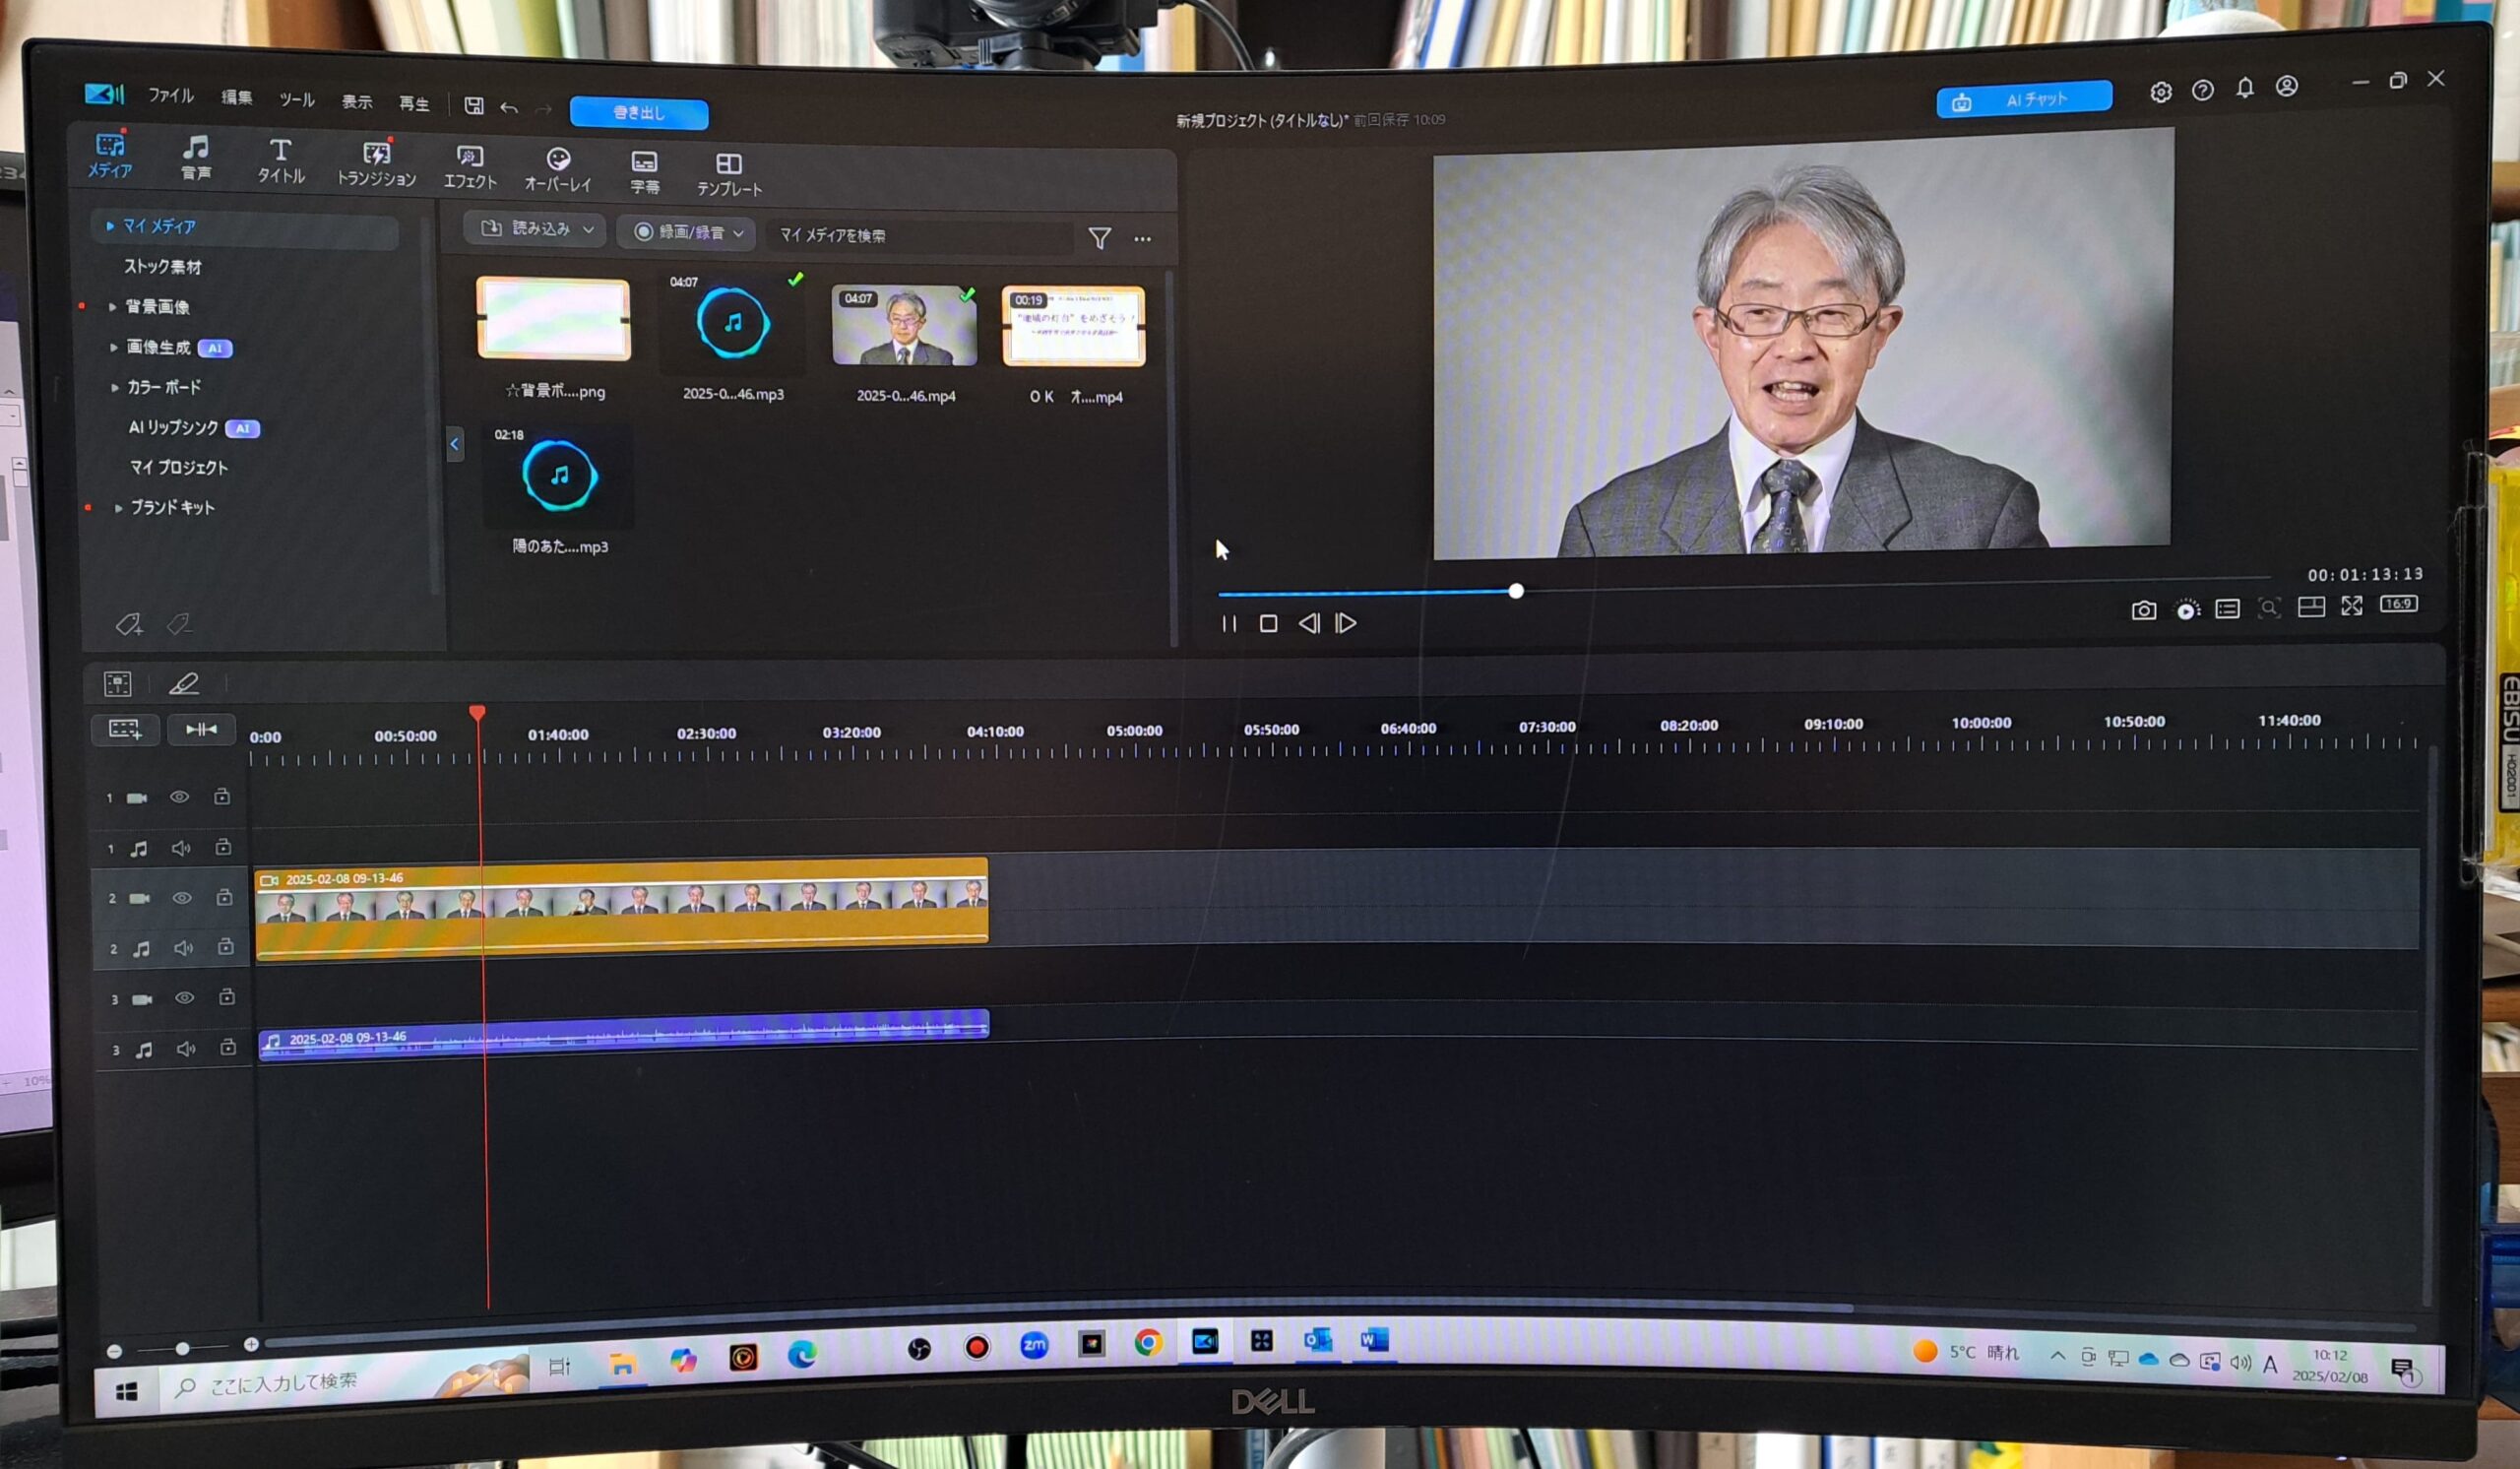Open the settings gear icon
Image resolution: width=2520 pixels, height=1469 pixels.
(2161, 92)
